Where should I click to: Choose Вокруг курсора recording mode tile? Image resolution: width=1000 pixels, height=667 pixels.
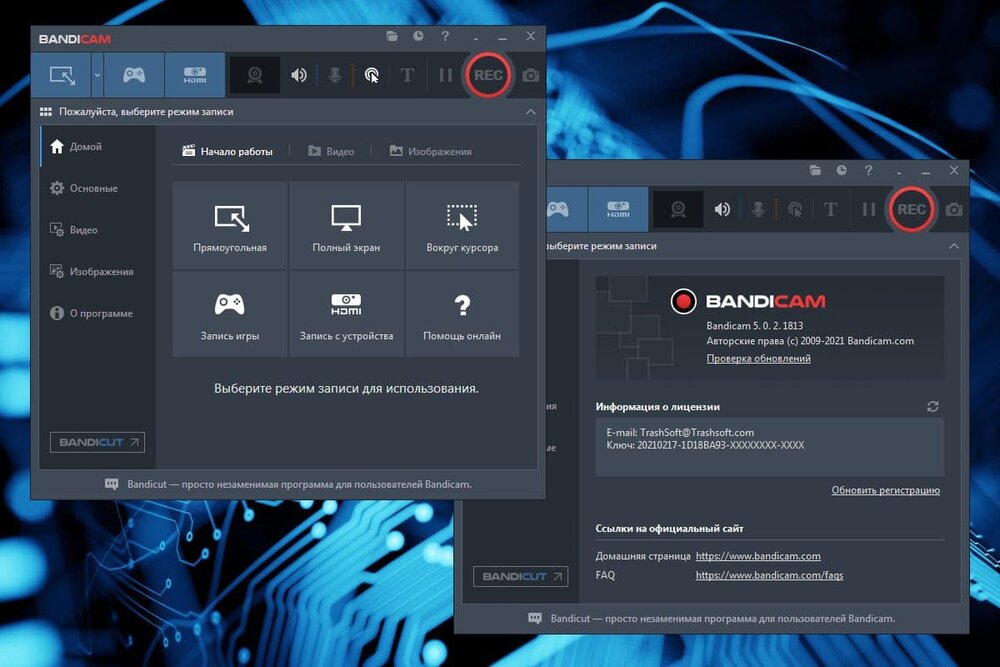pyautogui.click(x=462, y=225)
